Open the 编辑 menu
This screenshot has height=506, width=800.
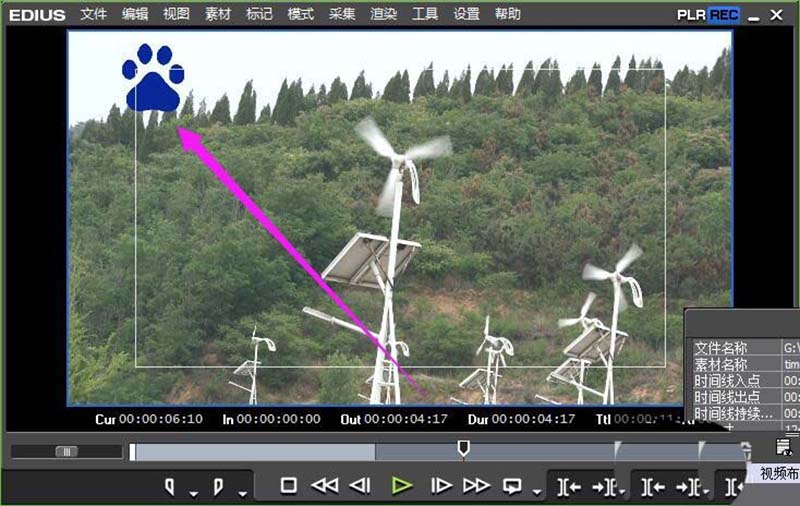[x=135, y=14]
